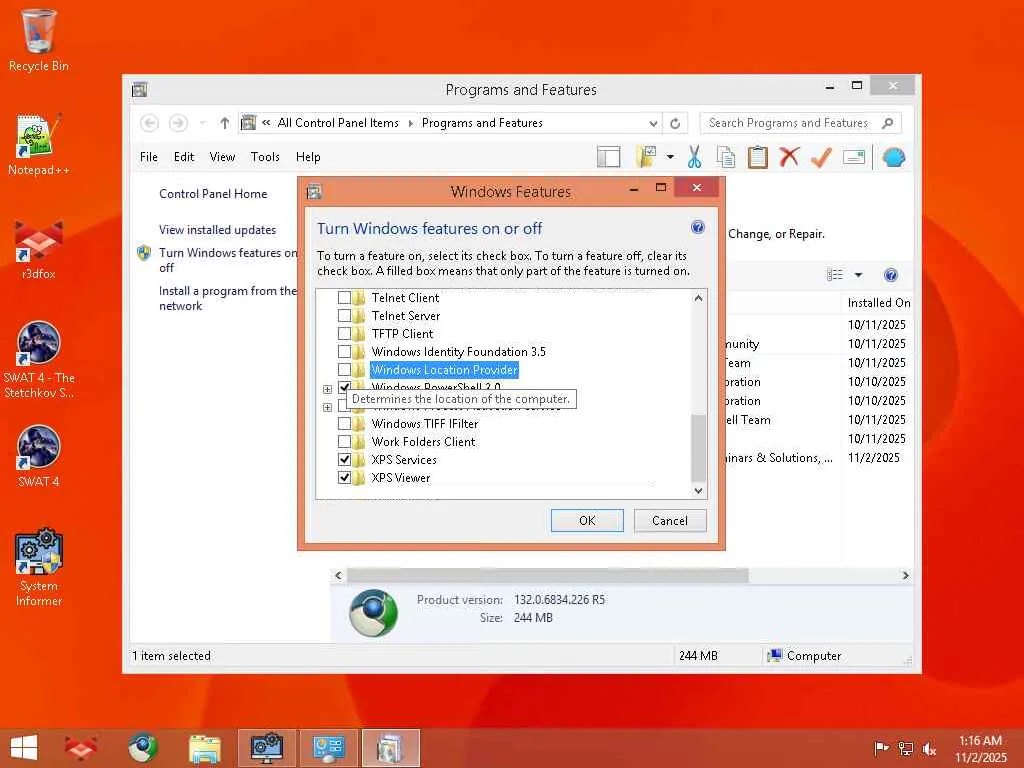The image size is (1024, 768).
Task: Click the Cut scissors icon in toolbar
Action: click(694, 157)
